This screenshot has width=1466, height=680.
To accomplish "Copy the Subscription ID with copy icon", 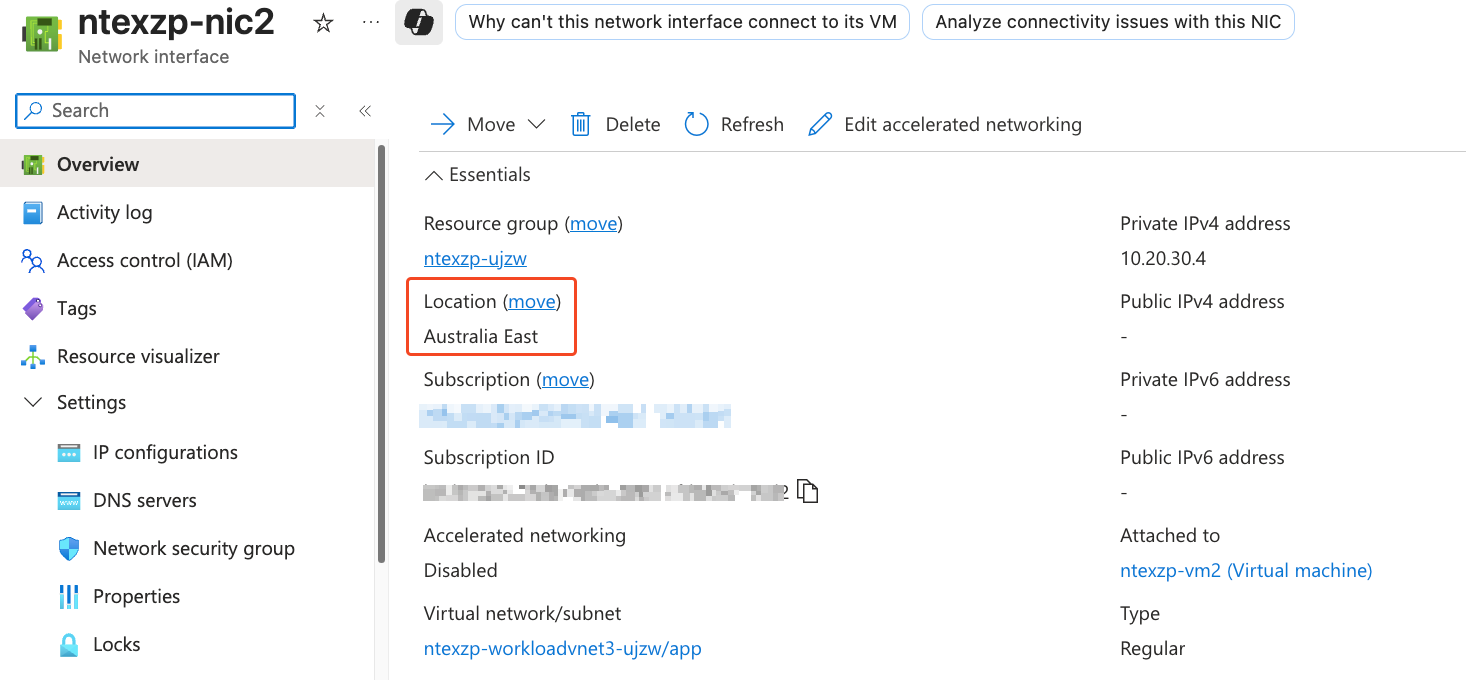I will (808, 492).
